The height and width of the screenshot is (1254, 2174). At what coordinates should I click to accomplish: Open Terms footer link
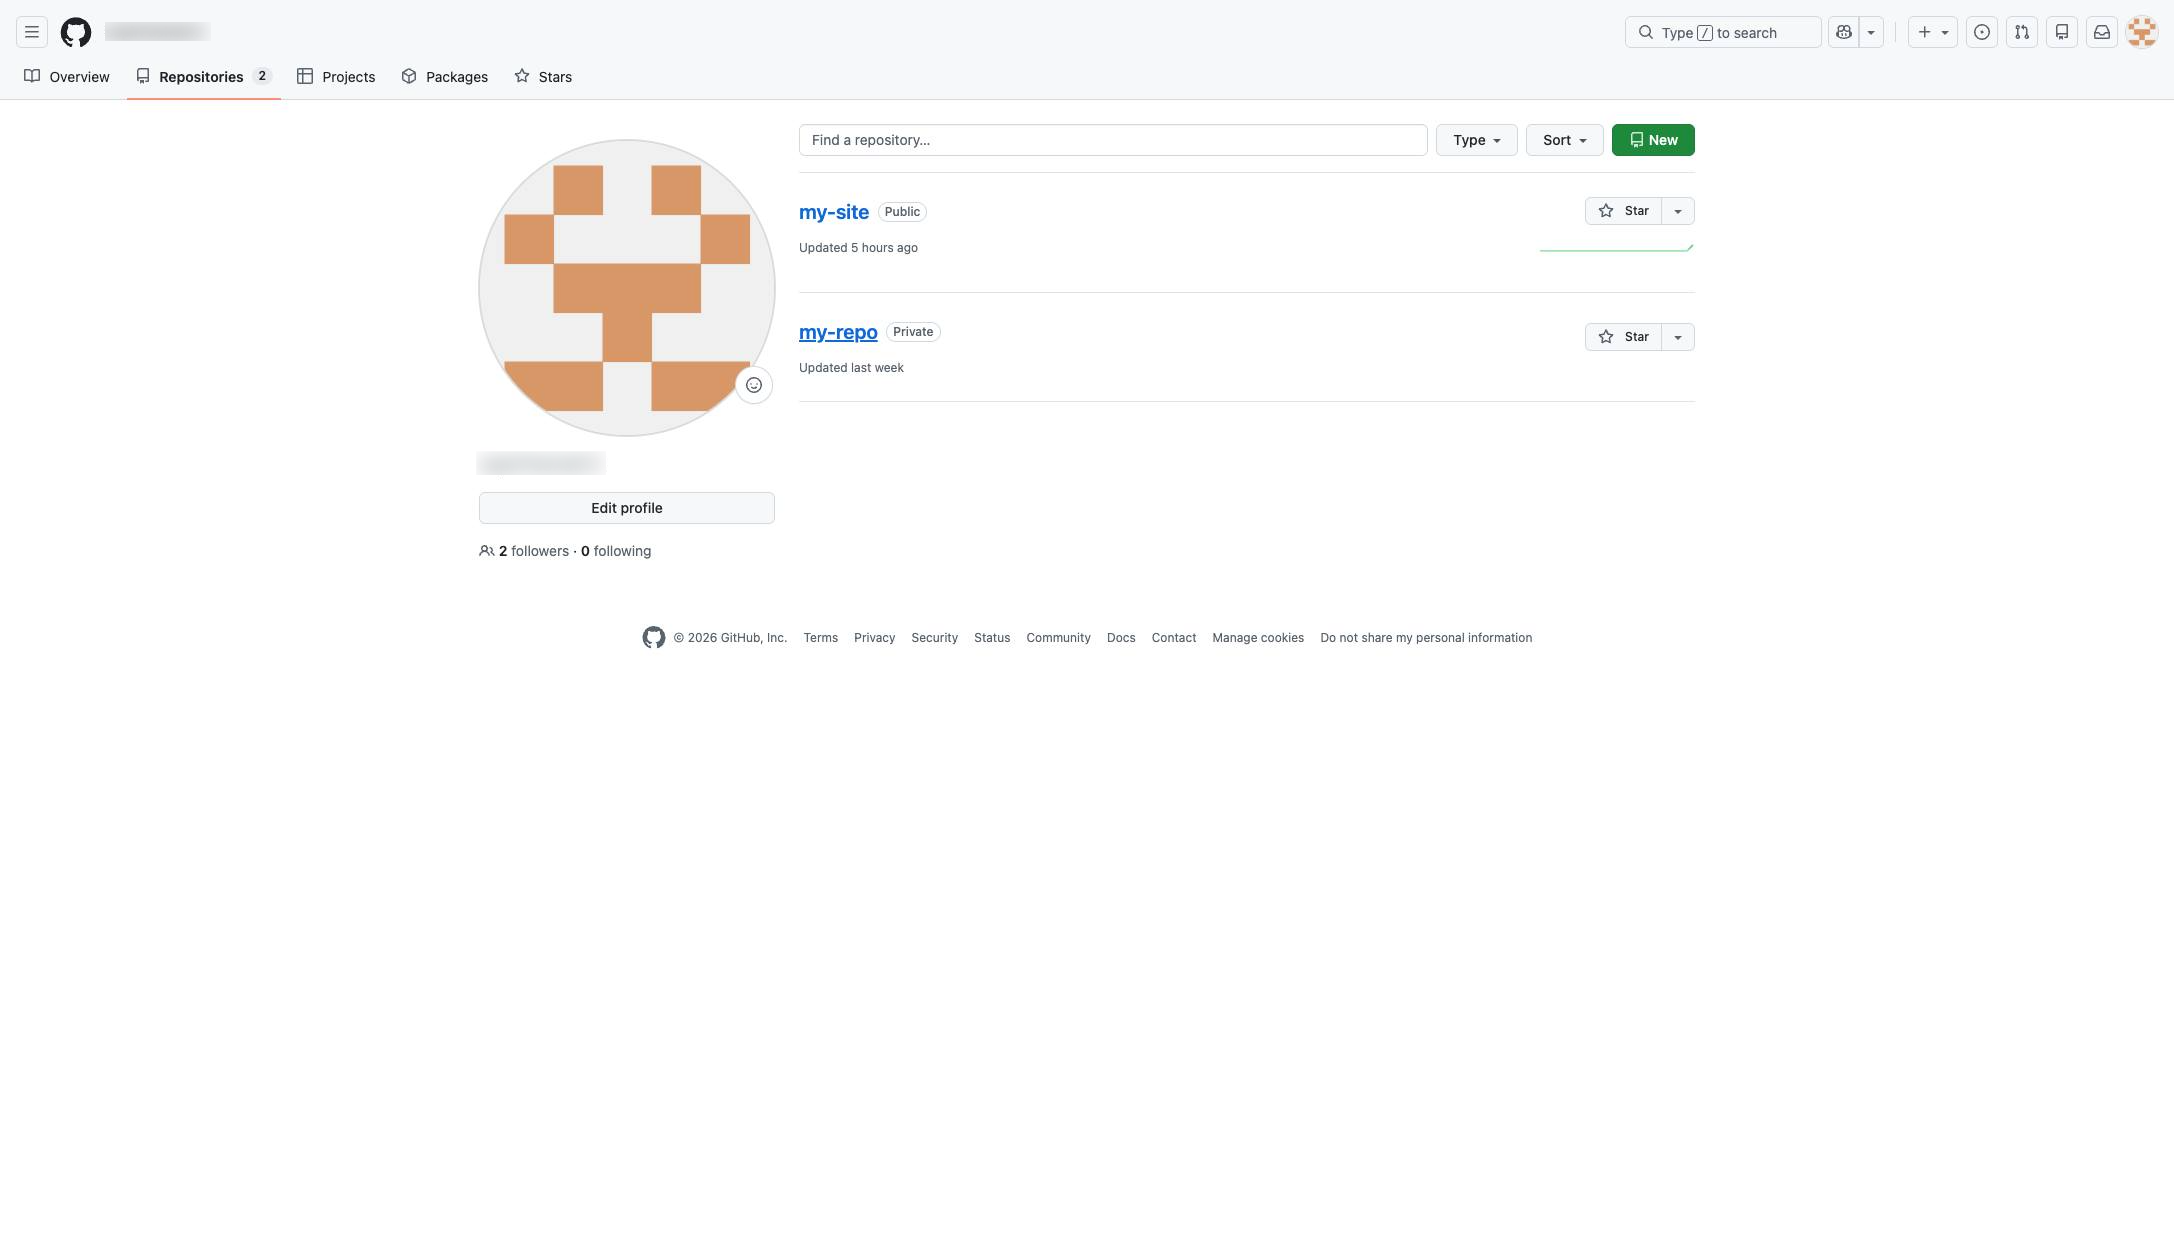tap(821, 638)
